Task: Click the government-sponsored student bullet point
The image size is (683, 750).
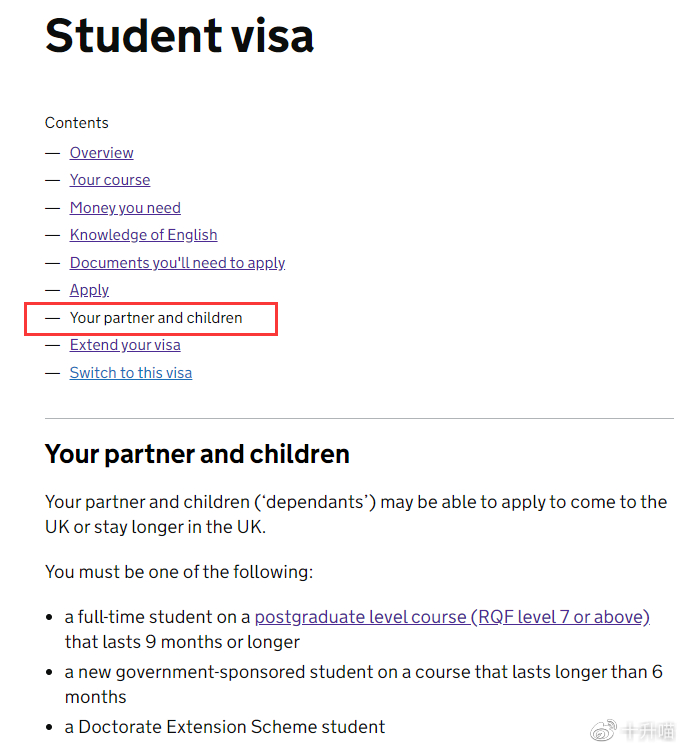Action: (x=363, y=684)
